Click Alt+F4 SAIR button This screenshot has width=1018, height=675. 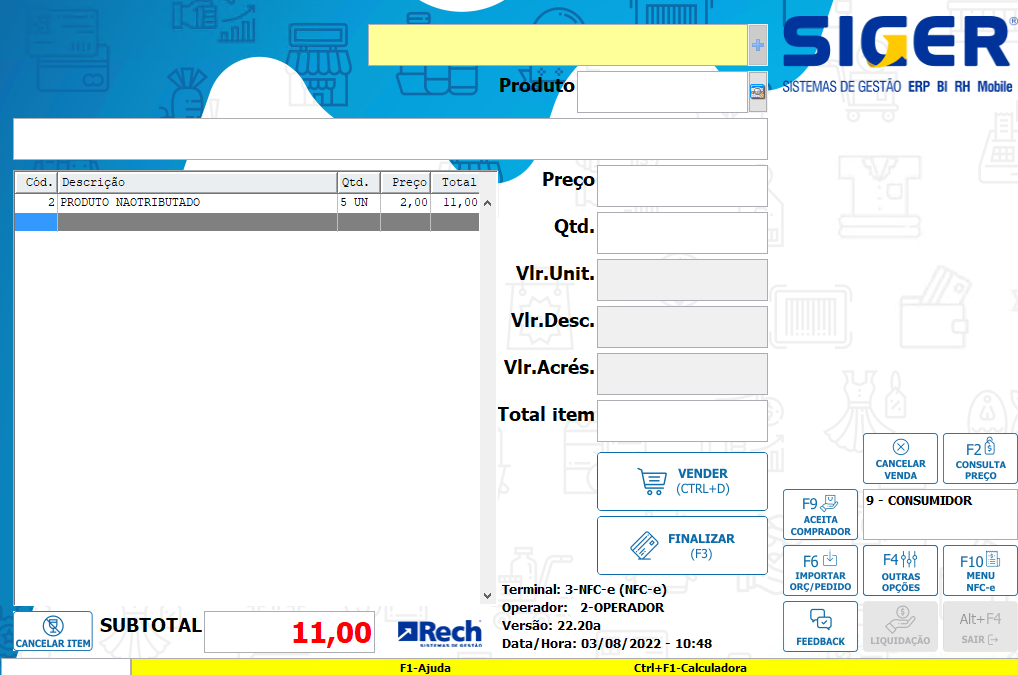point(980,626)
